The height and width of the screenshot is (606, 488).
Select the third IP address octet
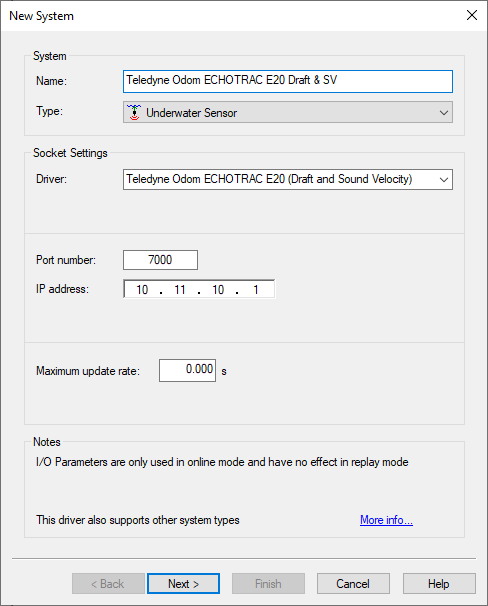tap(218, 289)
